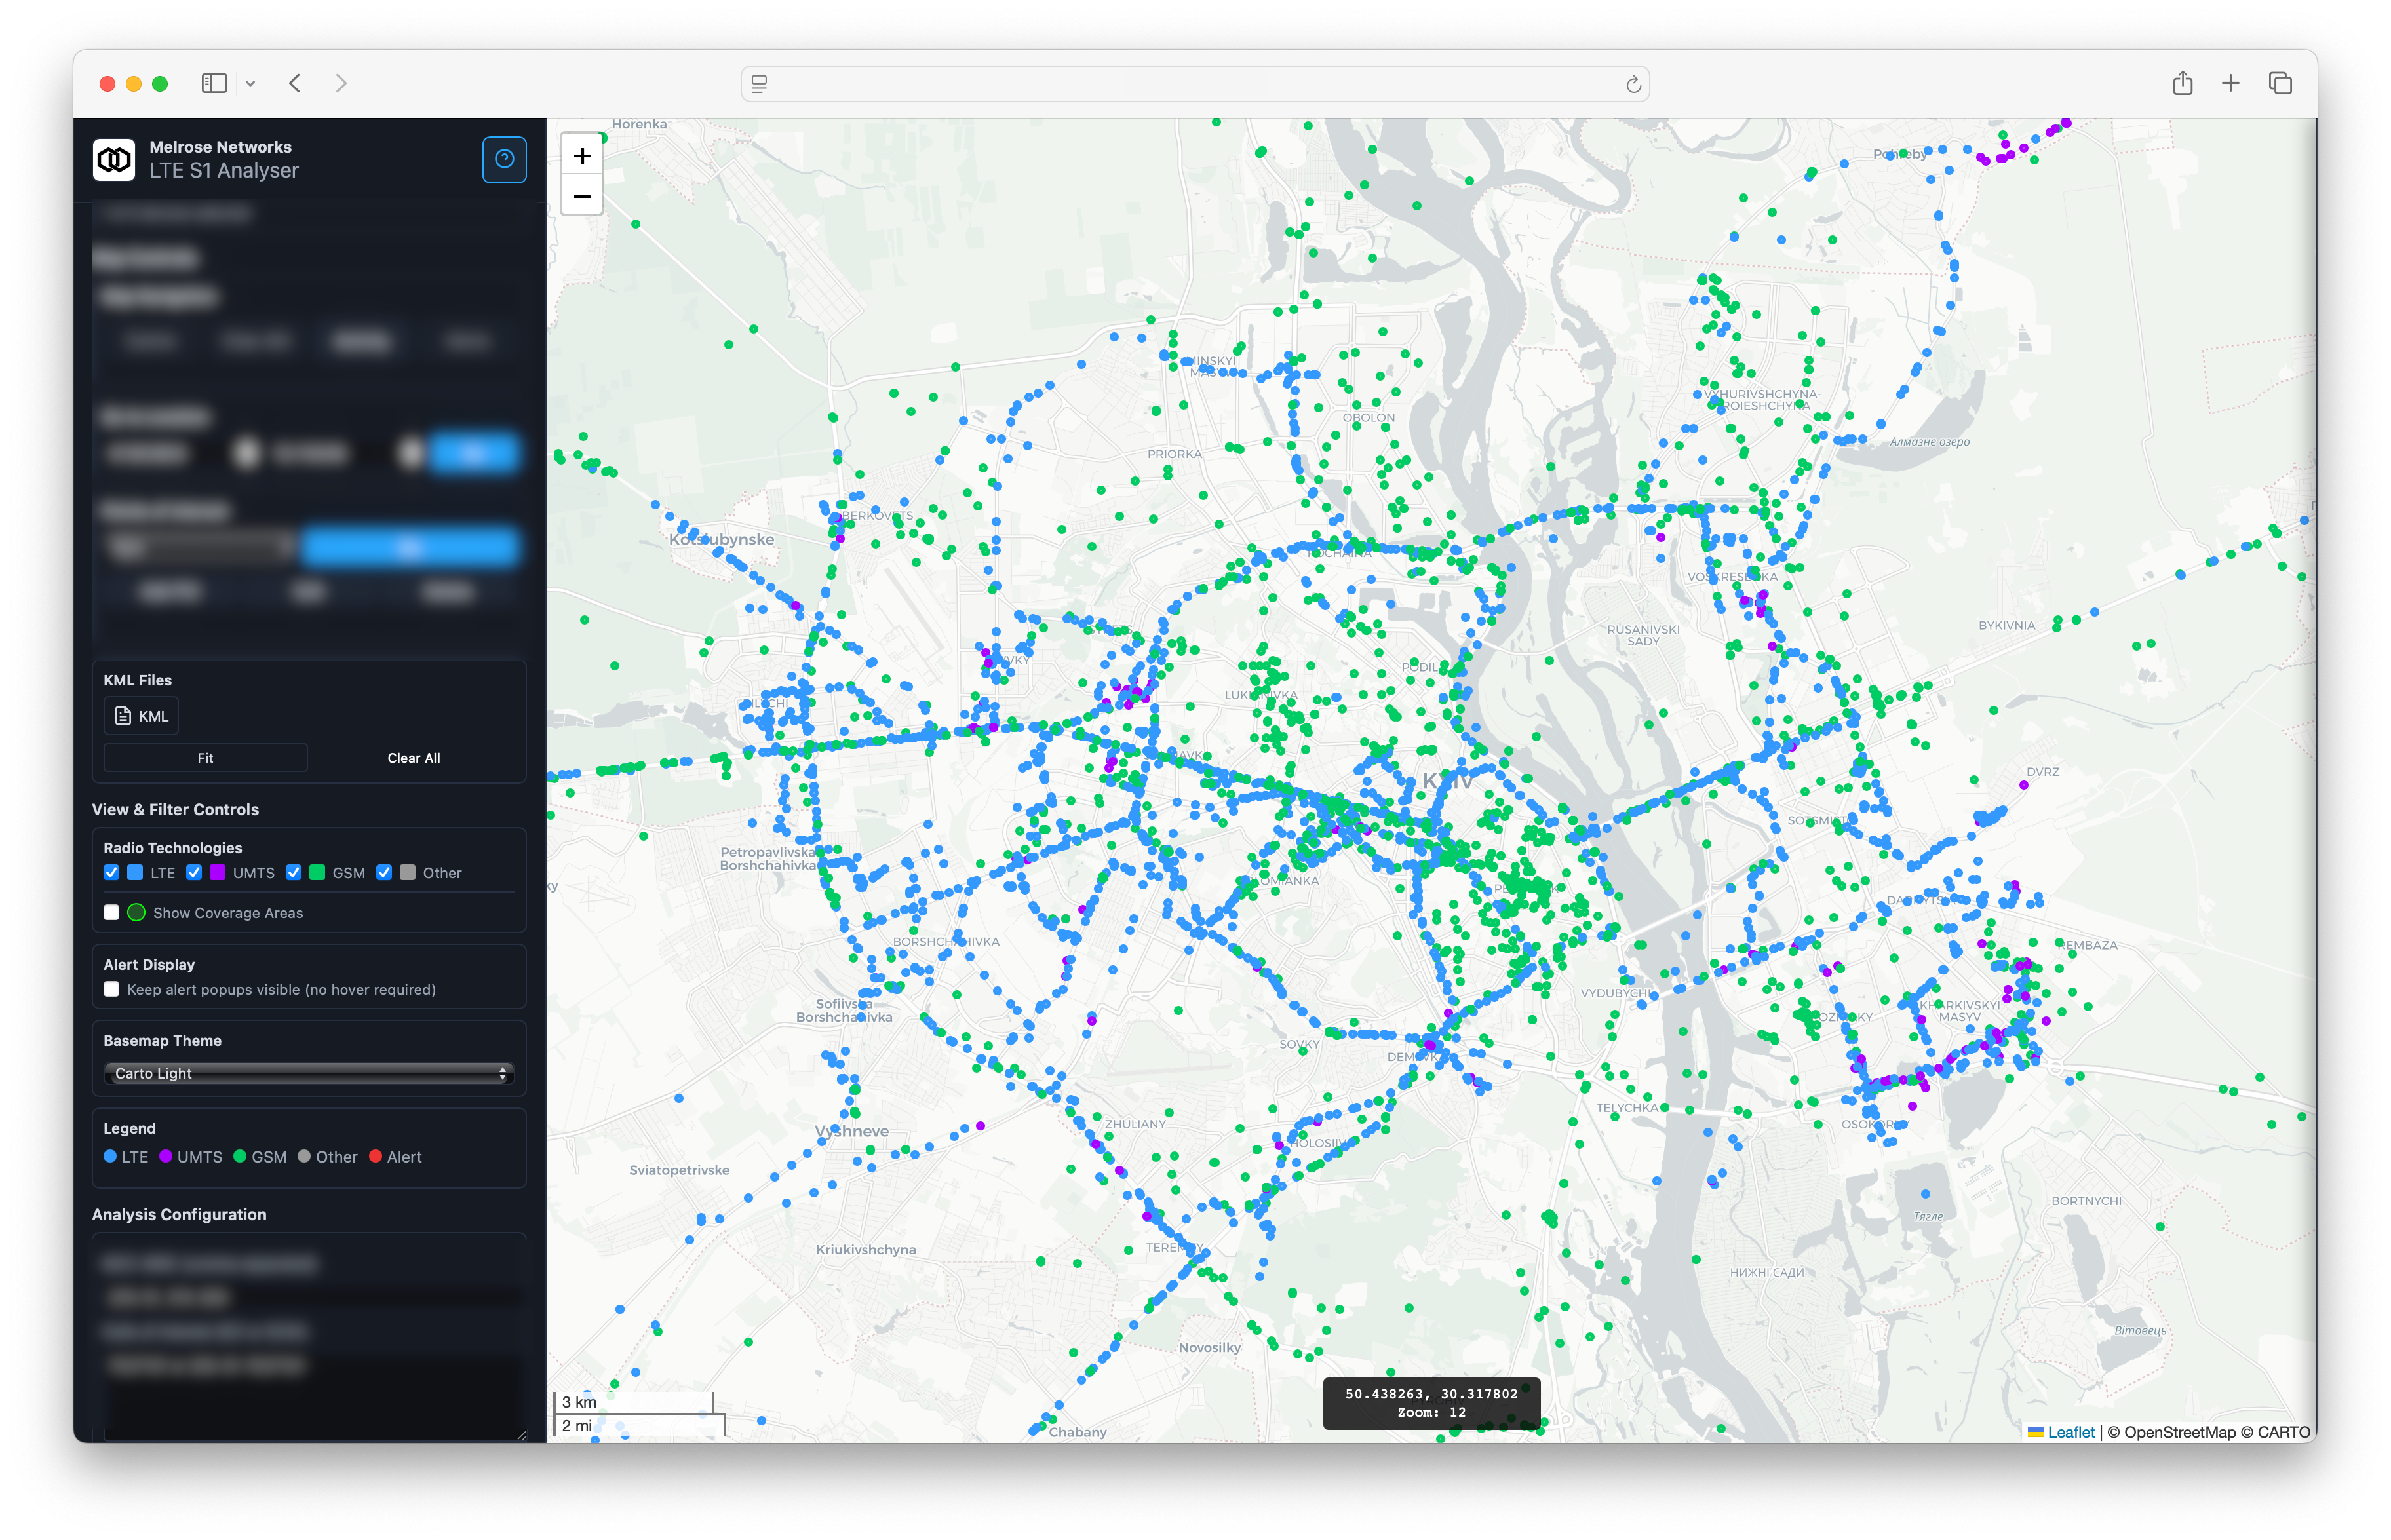Uncheck the GSM radio technology checkbox
The image size is (2391, 1540).
pos(293,872)
